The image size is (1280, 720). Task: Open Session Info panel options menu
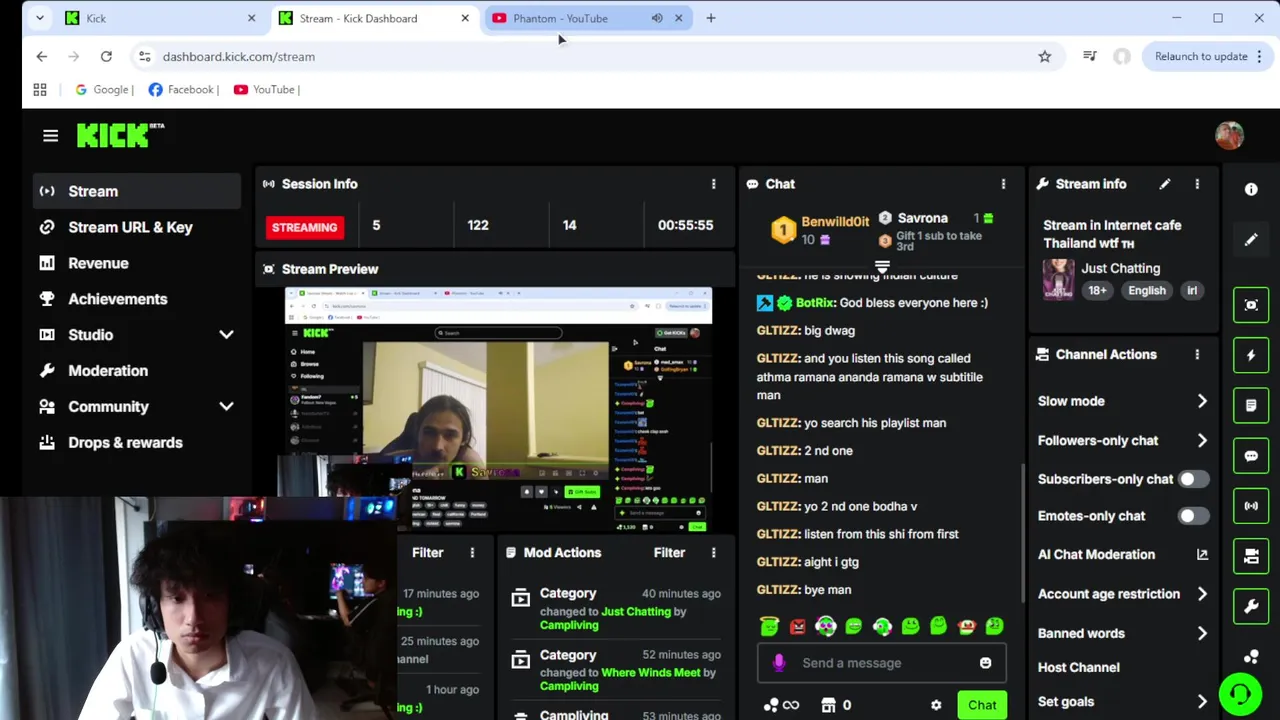(x=713, y=184)
